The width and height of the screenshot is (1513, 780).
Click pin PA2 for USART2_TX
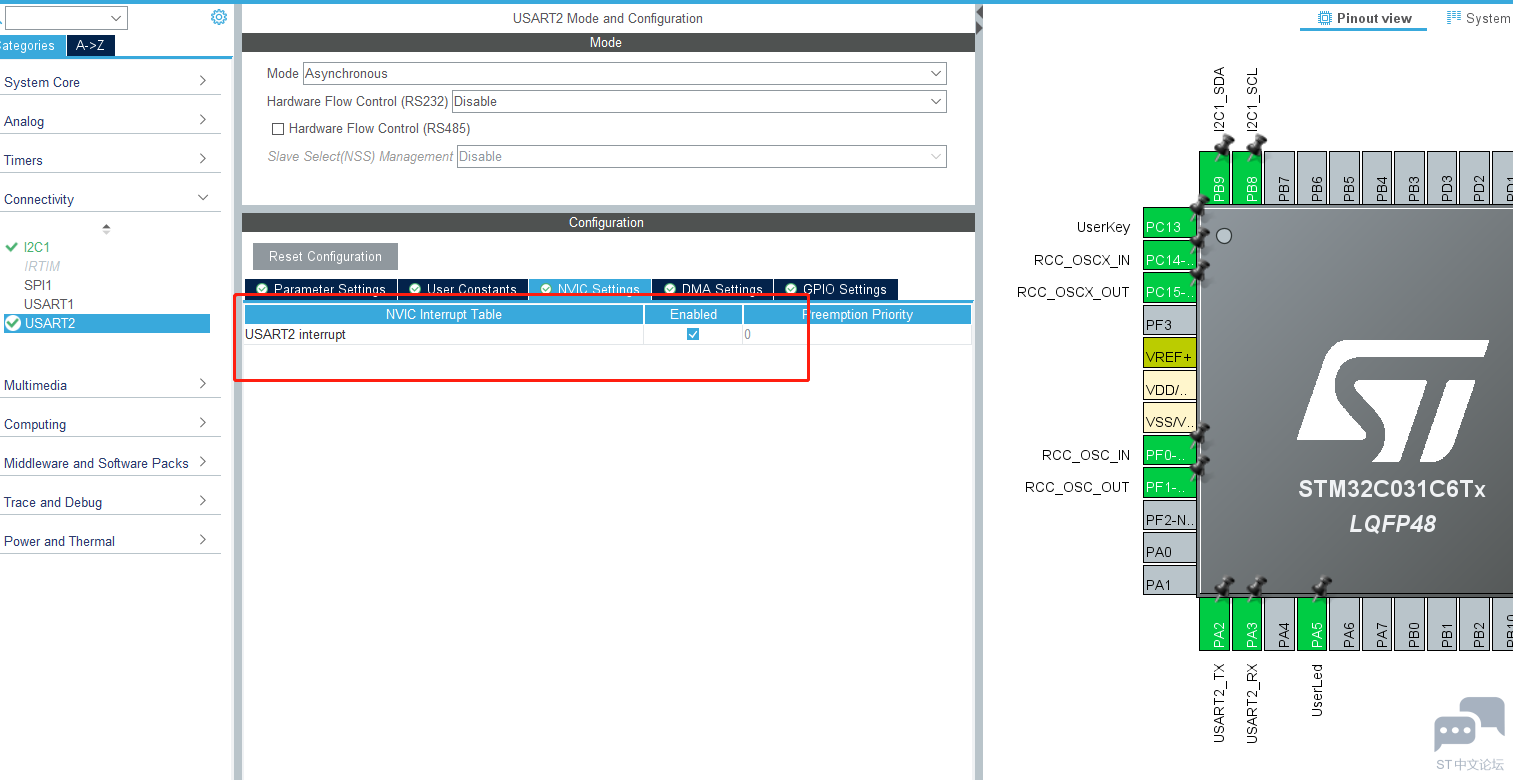click(x=1216, y=625)
